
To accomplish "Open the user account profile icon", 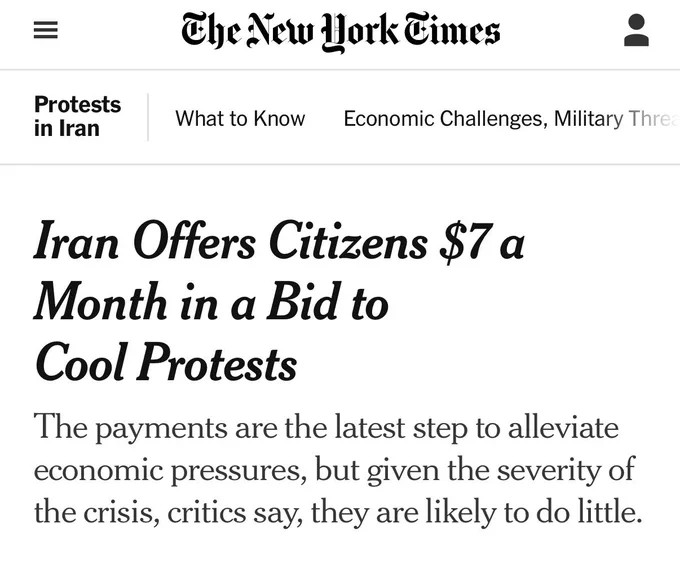I will [636, 30].
